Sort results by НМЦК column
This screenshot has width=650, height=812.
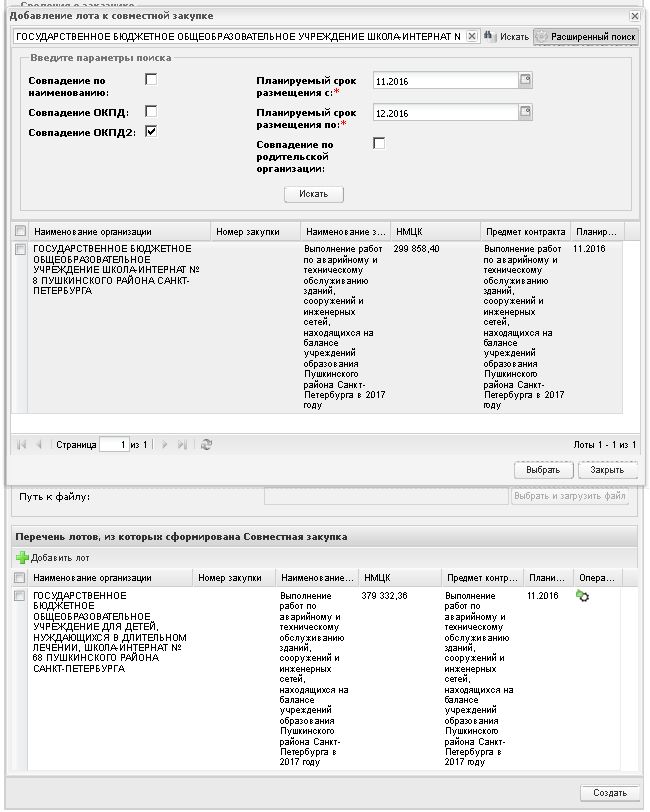coord(436,231)
